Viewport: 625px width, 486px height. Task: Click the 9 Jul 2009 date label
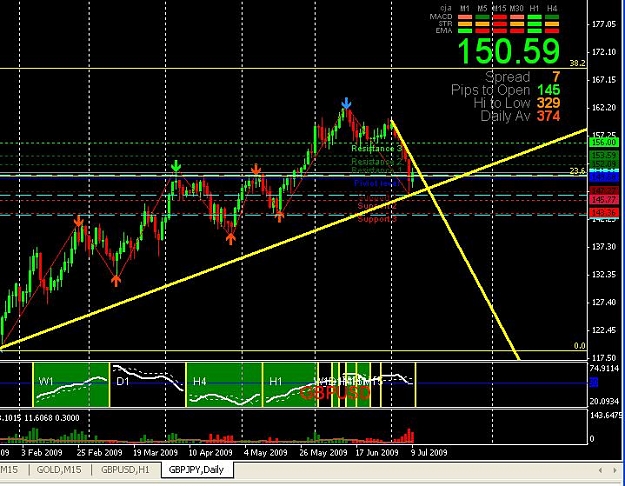[429, 453]
